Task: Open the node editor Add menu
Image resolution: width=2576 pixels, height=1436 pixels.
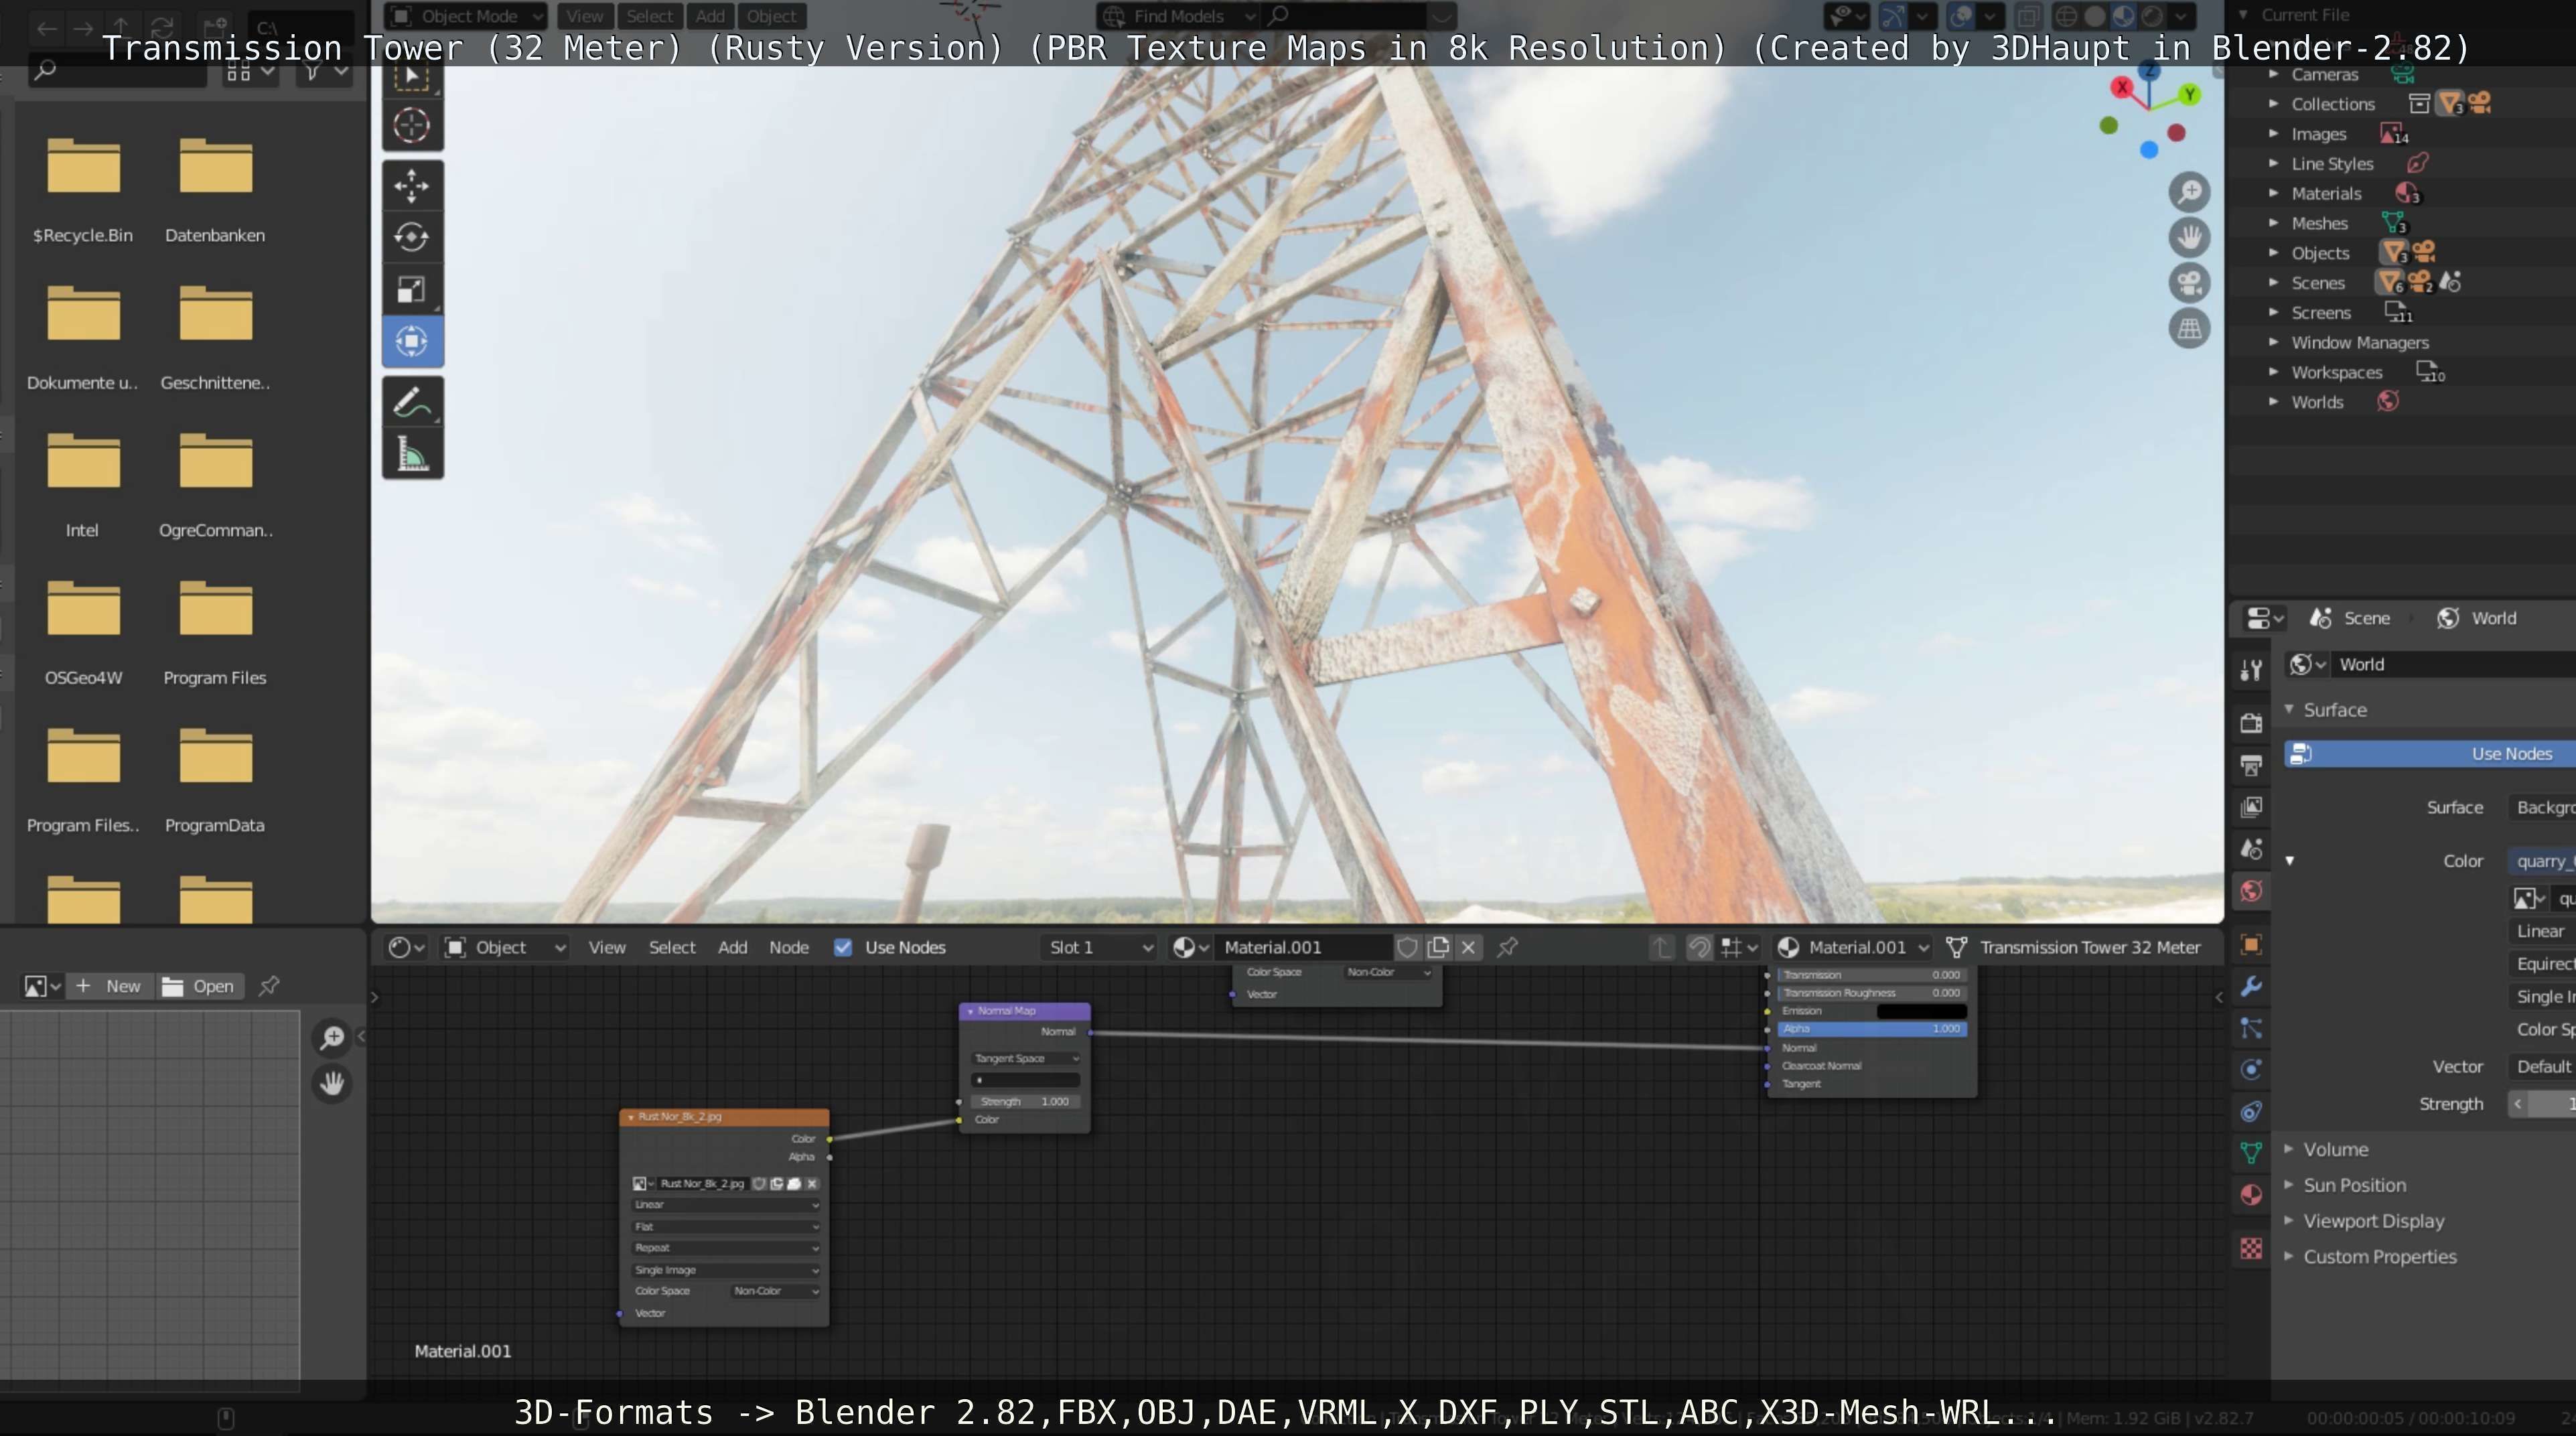Action: pos(732,947)
